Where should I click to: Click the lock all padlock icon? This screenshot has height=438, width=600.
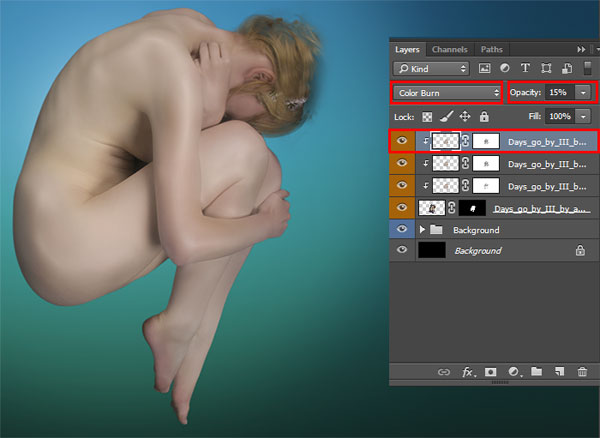pos(484,116)
